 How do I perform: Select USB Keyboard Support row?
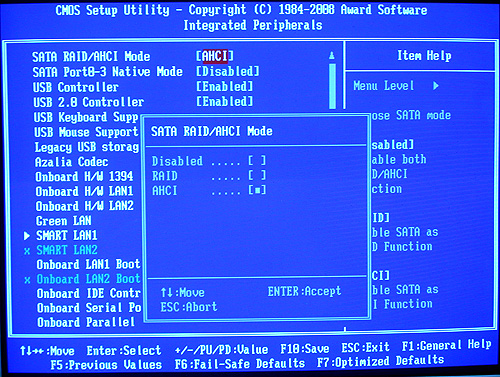[x=86, y=117]
